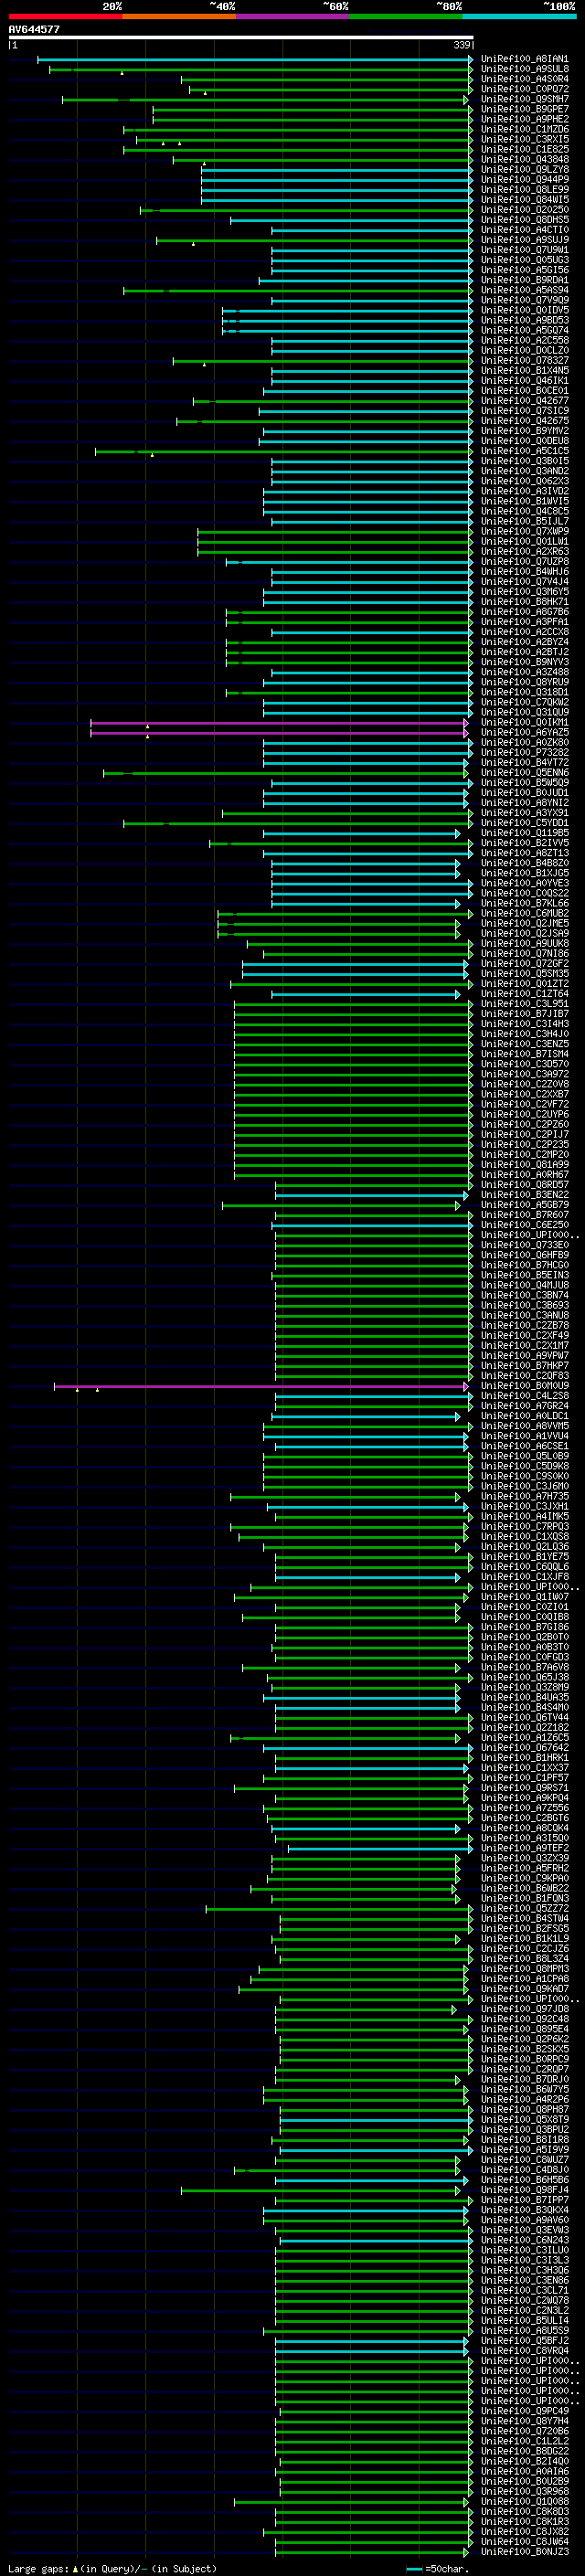
Task: Select label UniRef100_Q5ZZ72
Action: click(x=525, y=1909)
